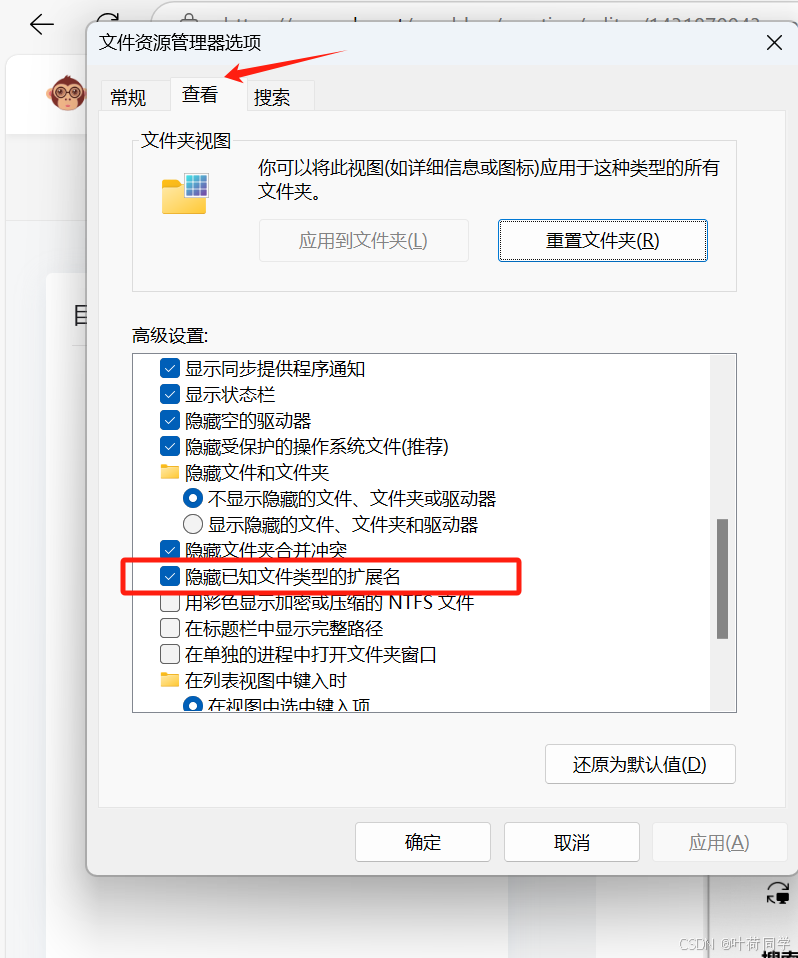
Task: Select 不显示隐藏的文件 radio option
Action: [x=193, y=499]
